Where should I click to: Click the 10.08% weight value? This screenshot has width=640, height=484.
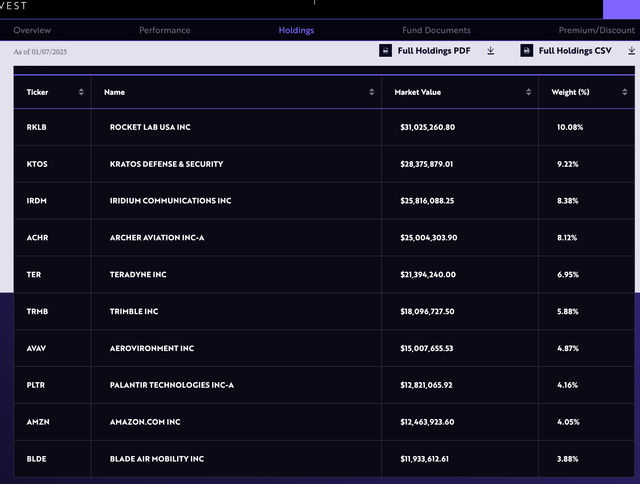[x=570, y=127]
